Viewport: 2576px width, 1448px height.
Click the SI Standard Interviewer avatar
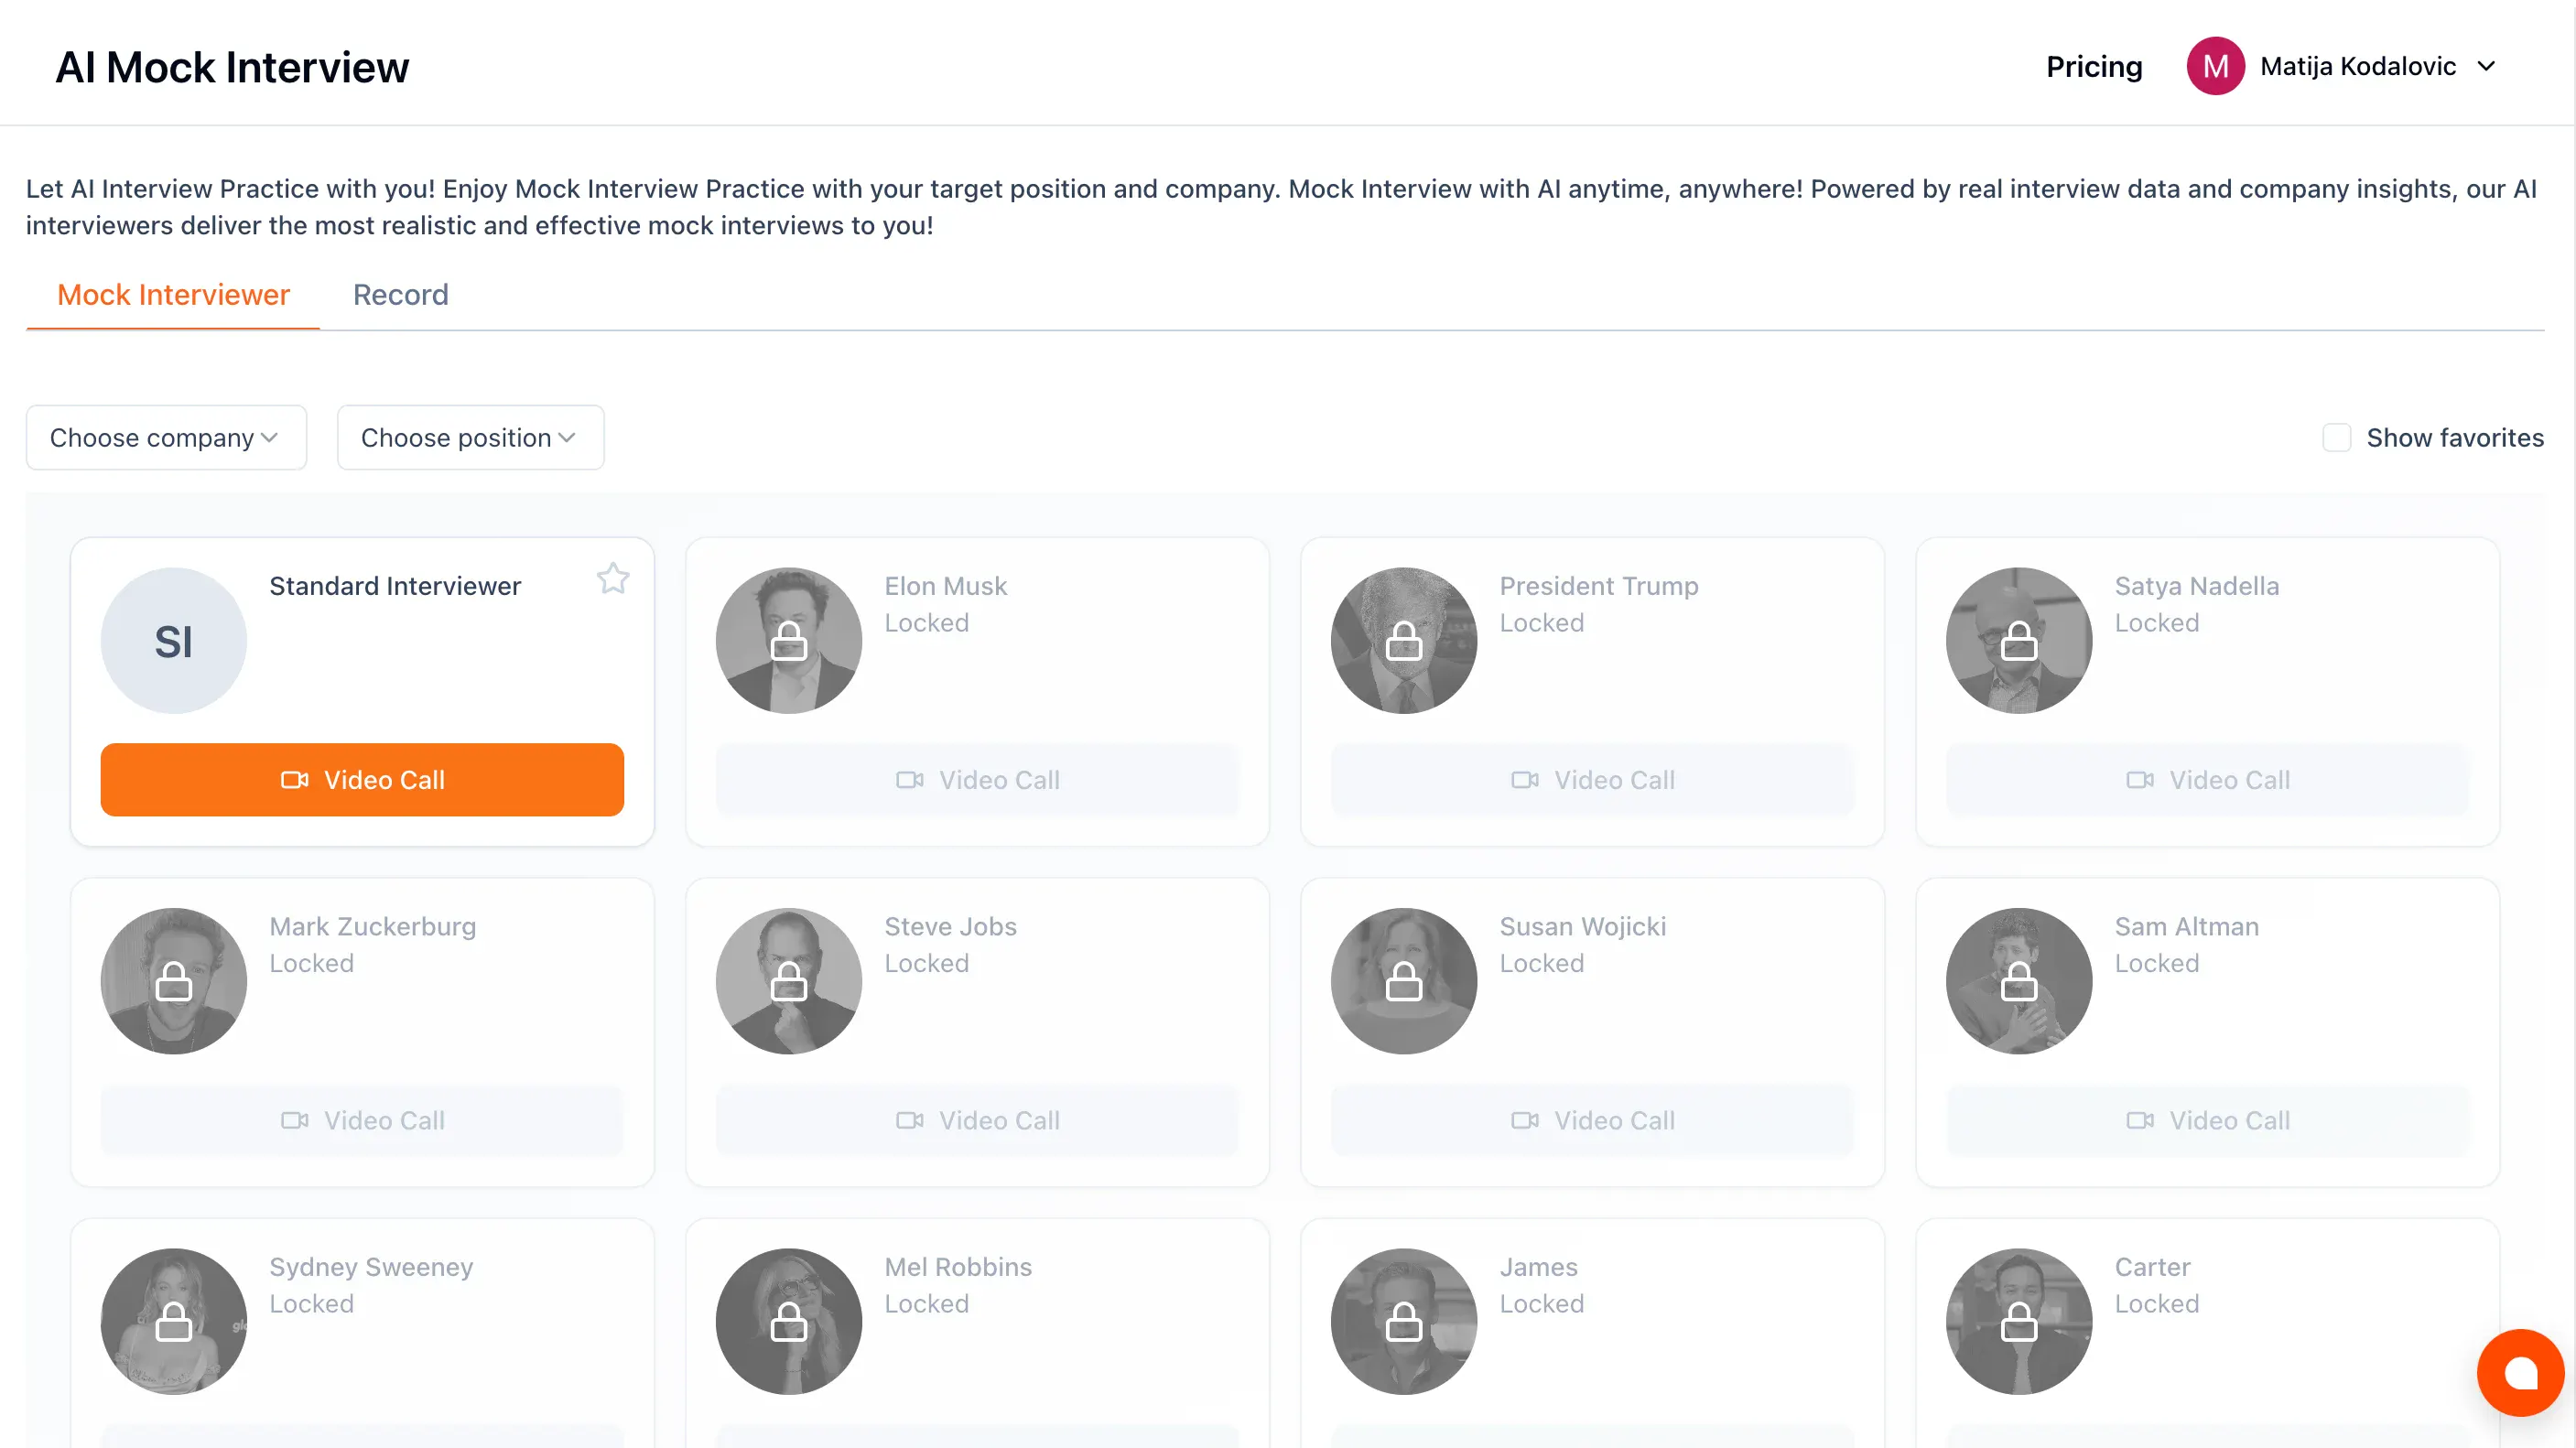pyautogui.click(x=174, y=641)
